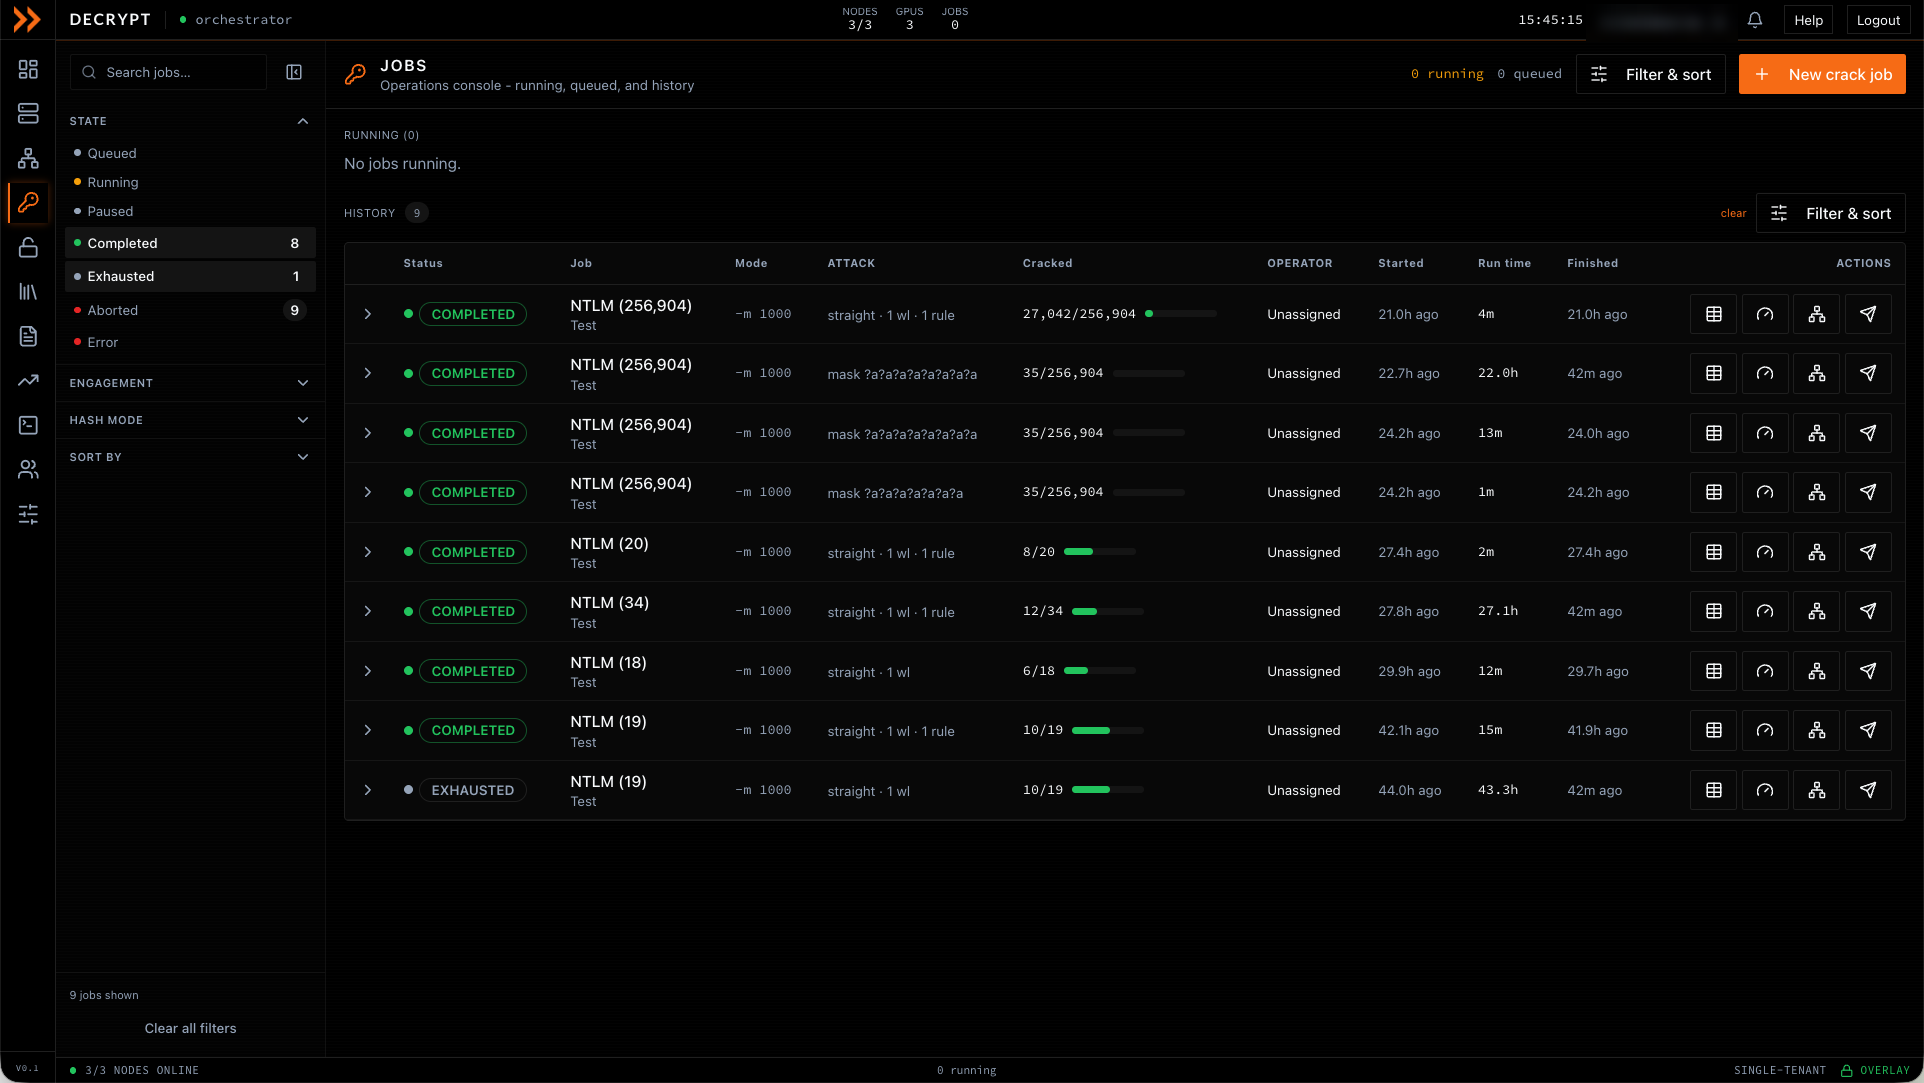The height and width of the screenshot is (1083, 1924).
Task: Sort by the Status column header
Action: 423,263
